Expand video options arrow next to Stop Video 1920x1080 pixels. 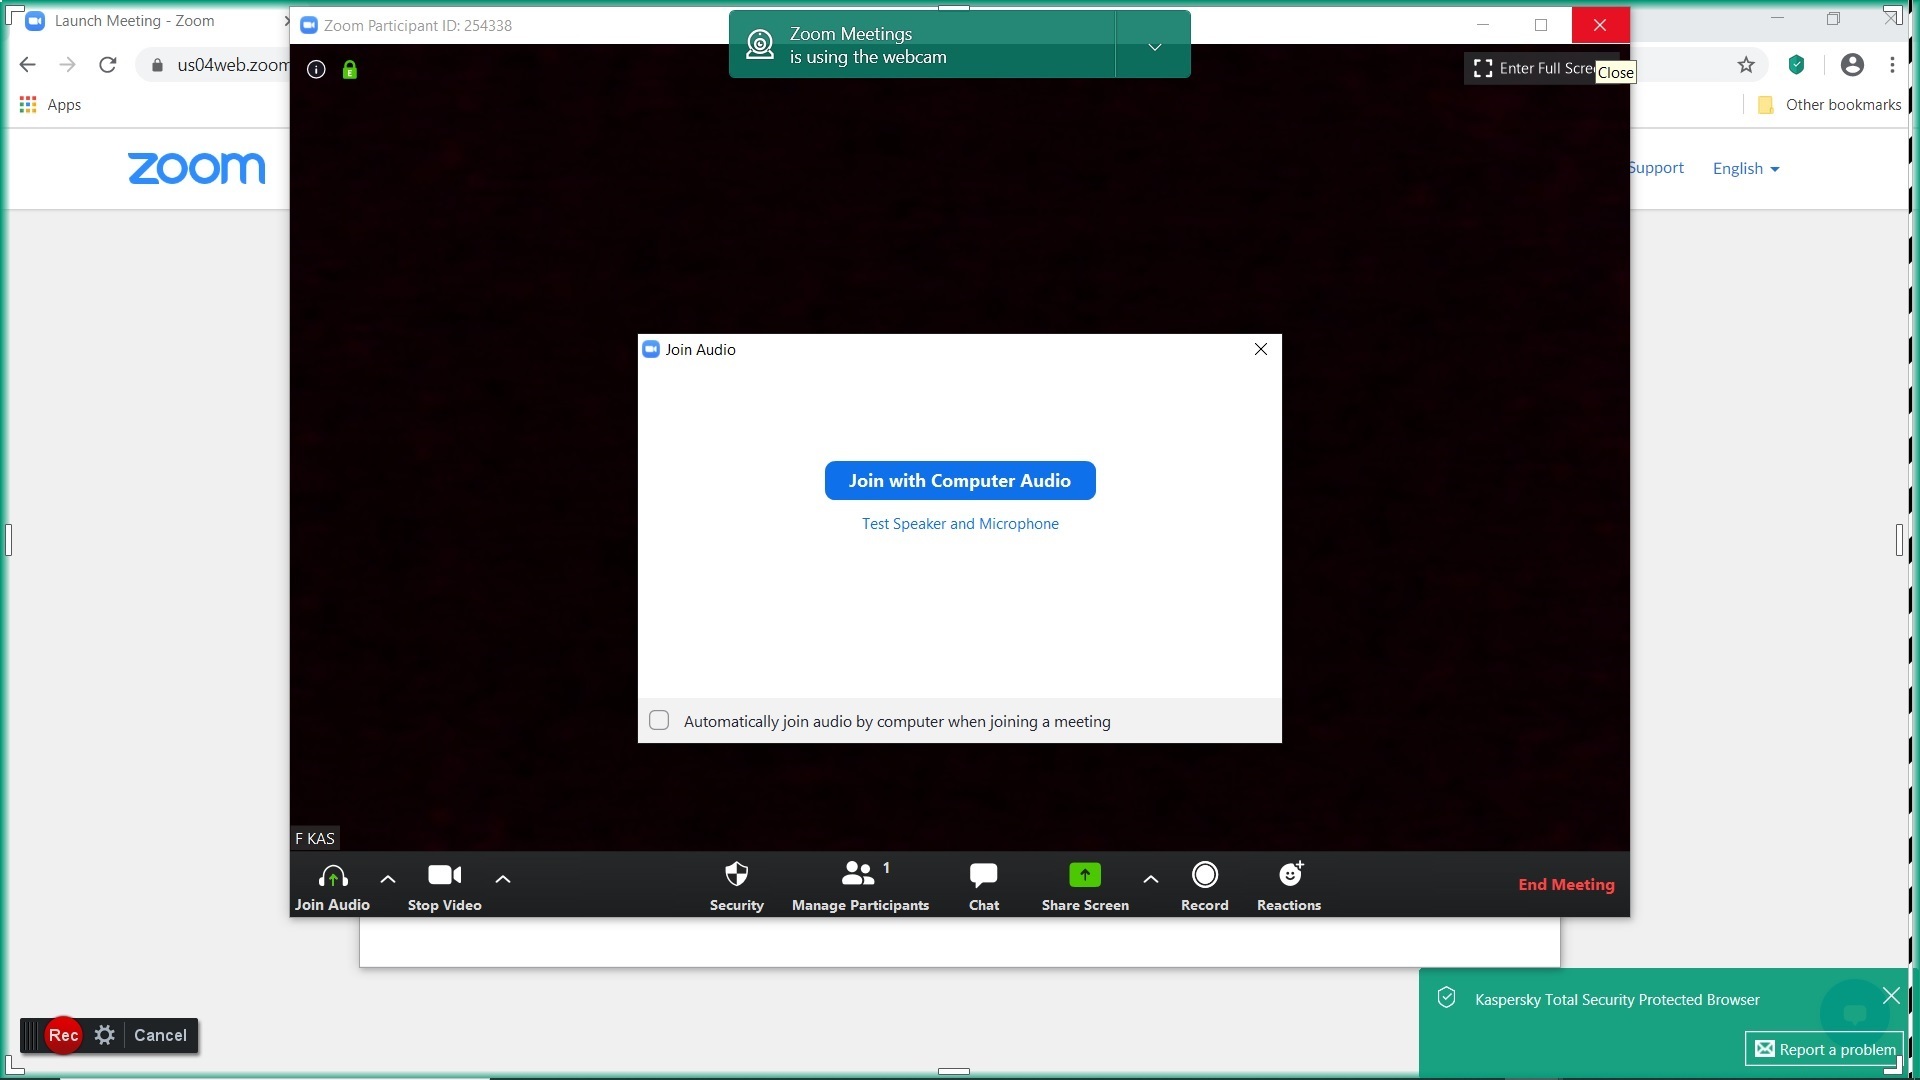coord(503,879)
